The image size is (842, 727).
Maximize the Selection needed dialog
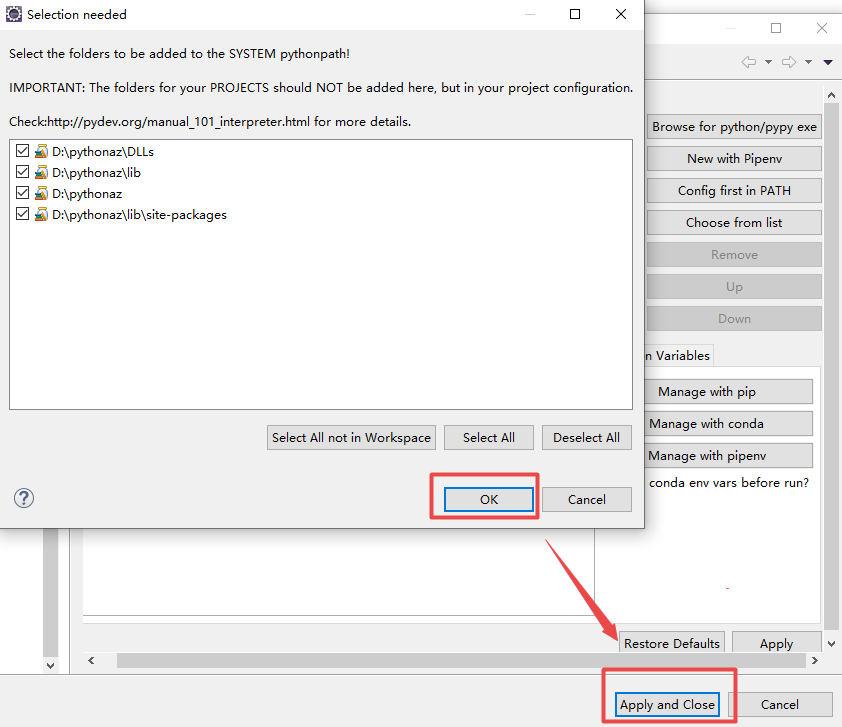pos(575,14)
